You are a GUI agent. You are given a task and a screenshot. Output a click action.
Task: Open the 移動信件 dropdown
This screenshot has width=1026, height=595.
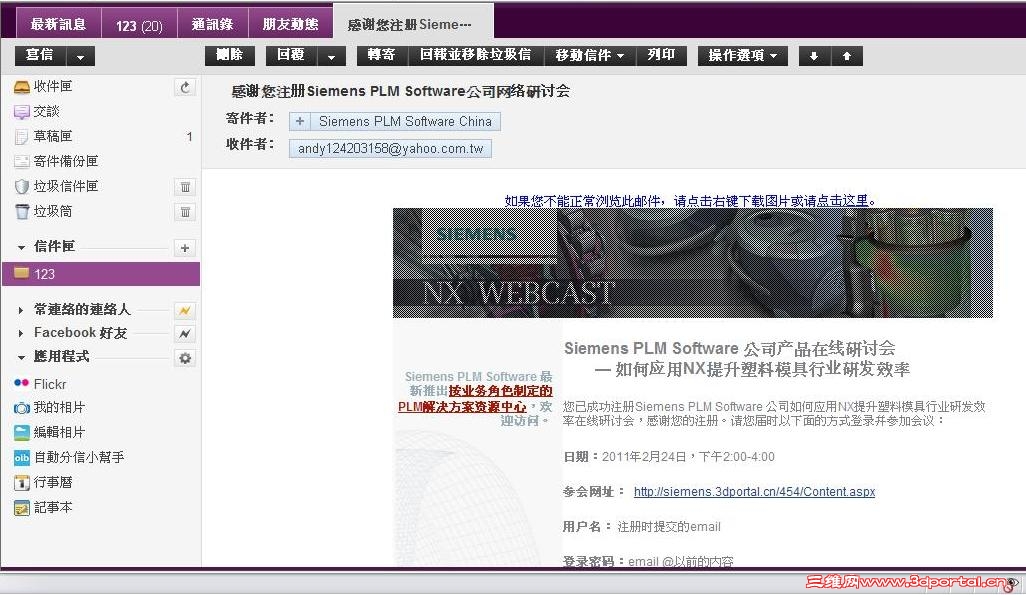[590, 56]
